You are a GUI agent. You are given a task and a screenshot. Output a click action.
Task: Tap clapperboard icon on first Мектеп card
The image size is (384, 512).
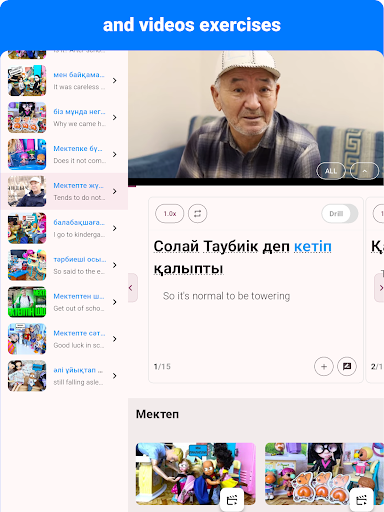232,500
